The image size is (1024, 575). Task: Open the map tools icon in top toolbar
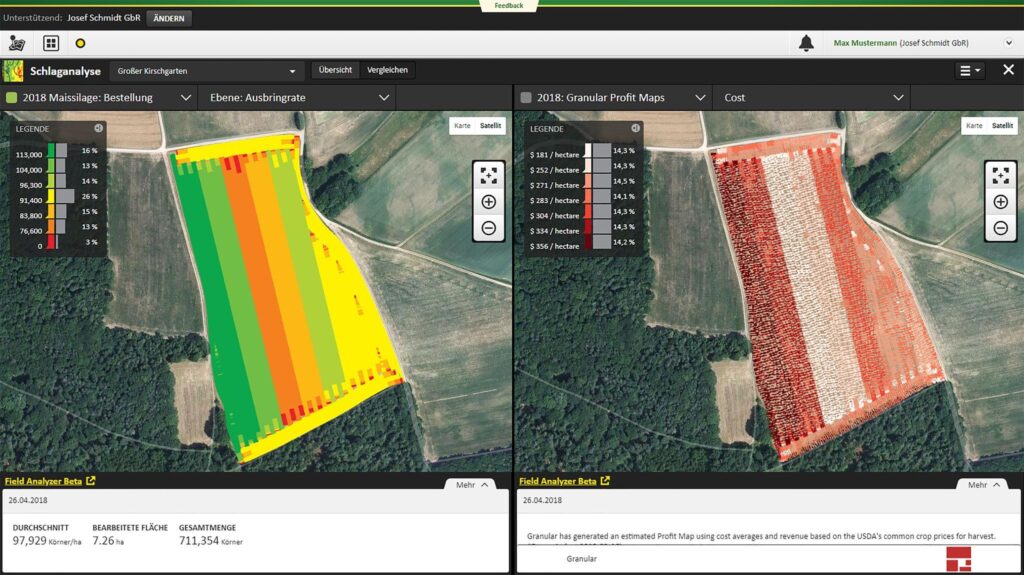point(16,43)
